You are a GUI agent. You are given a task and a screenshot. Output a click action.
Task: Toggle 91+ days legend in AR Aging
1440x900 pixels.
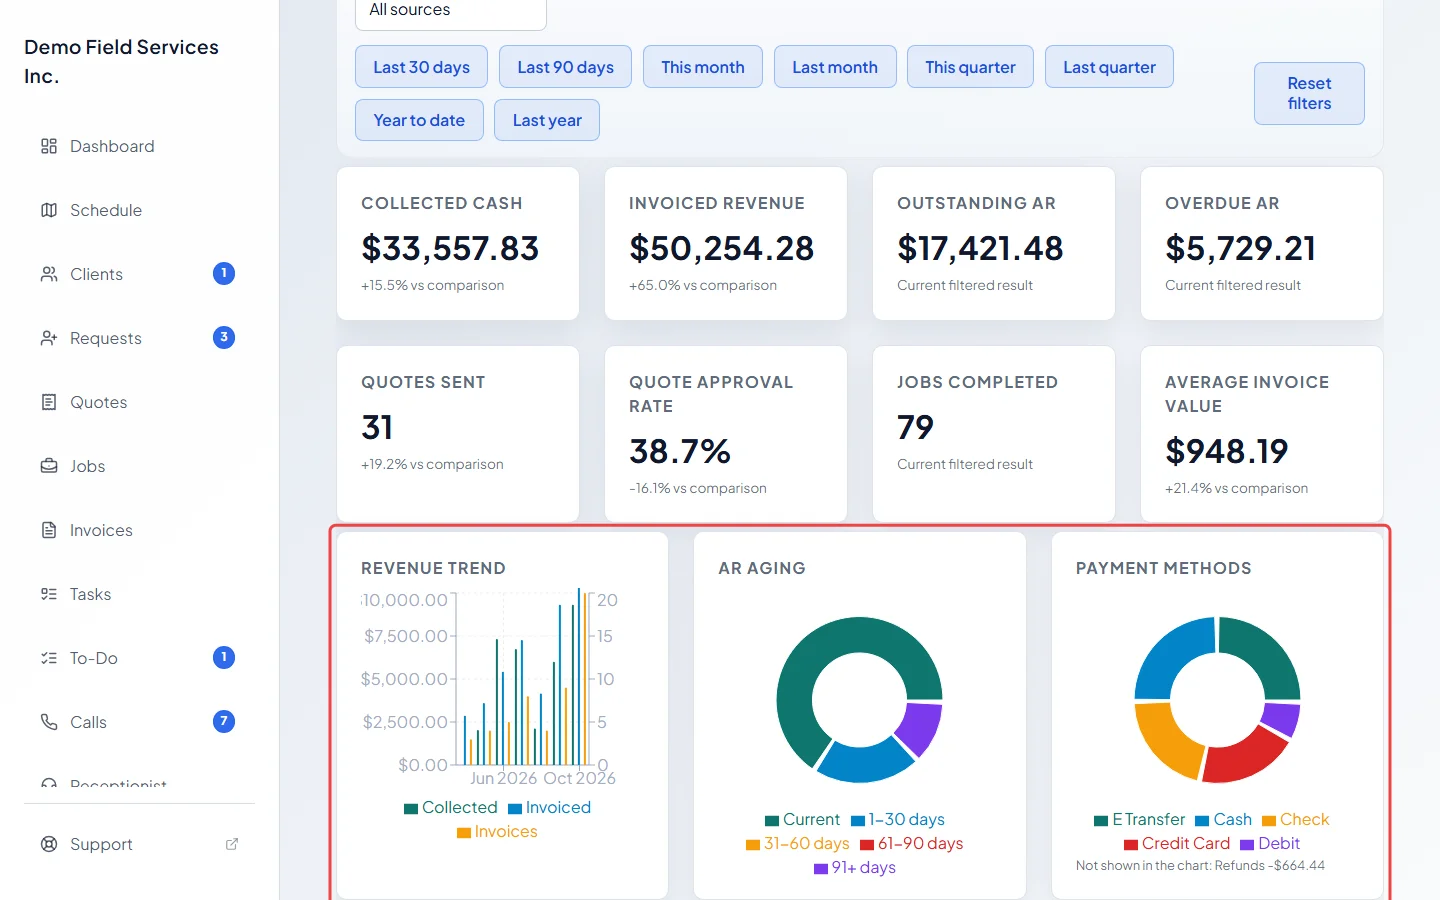pyautogui.click(x=855, y=868)
